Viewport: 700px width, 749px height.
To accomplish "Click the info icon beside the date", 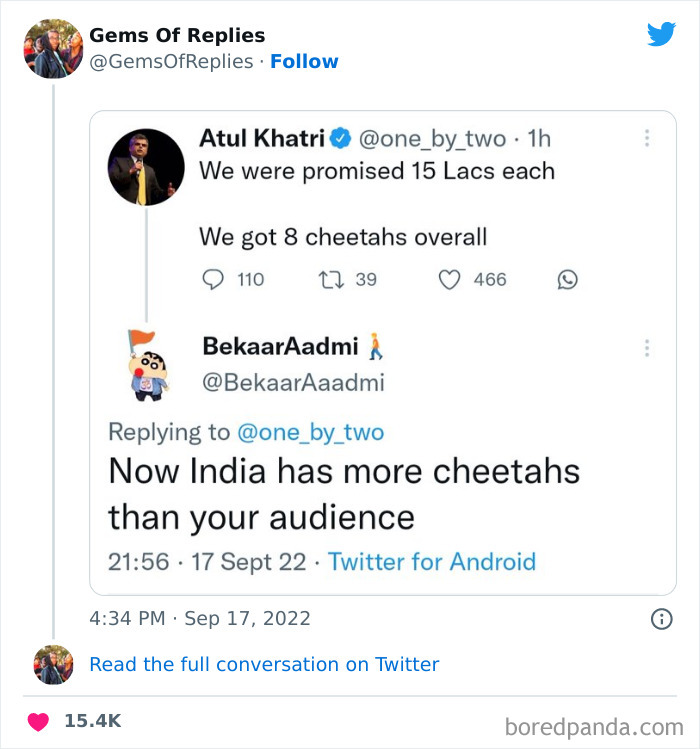I will point(661,619).
